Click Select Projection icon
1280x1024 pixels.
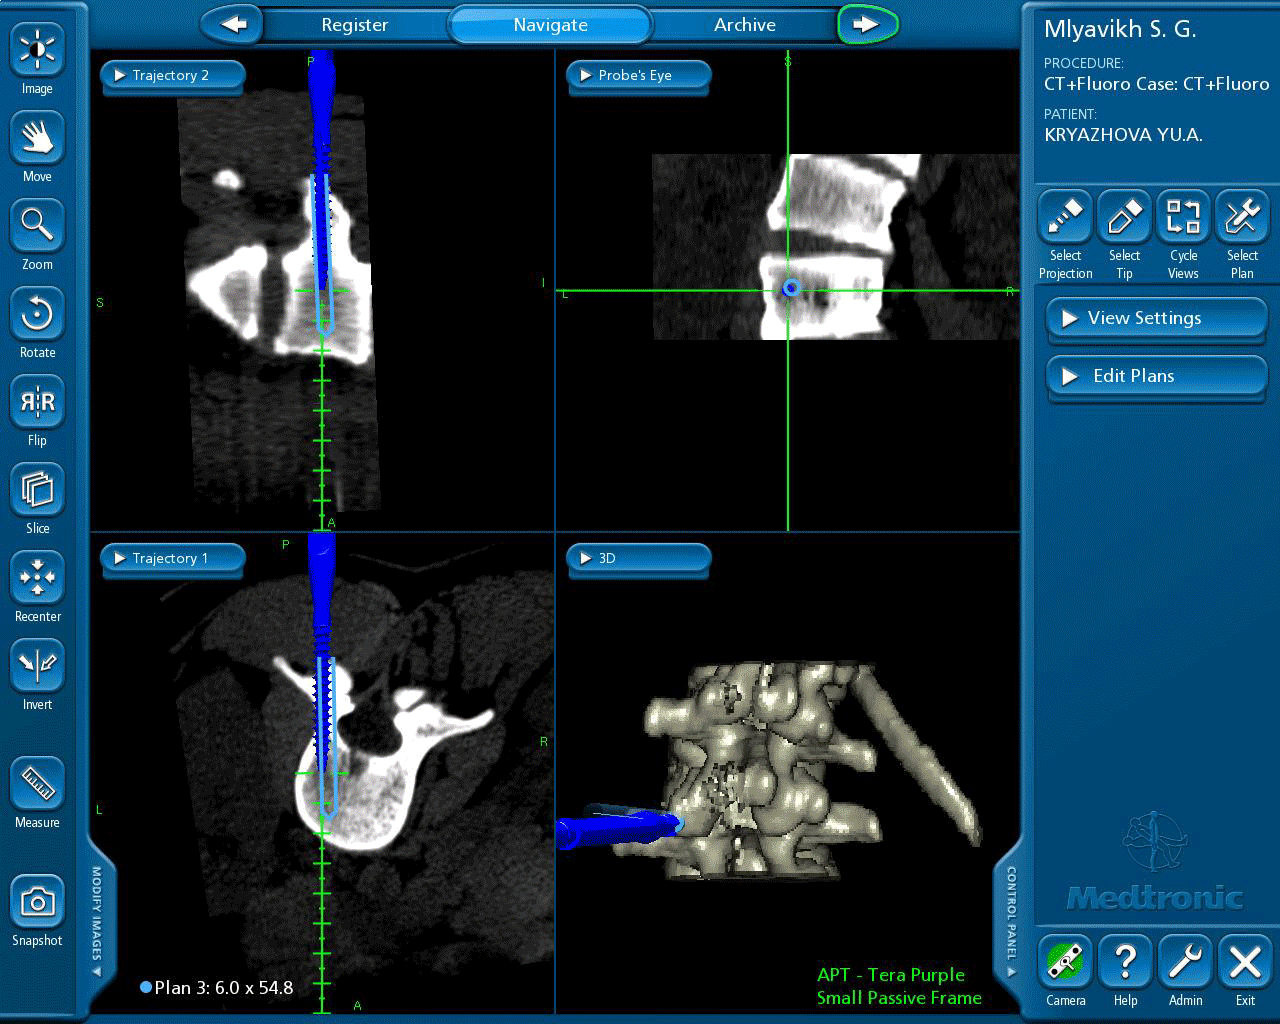pyautogui.click(x=1065, y=217)
